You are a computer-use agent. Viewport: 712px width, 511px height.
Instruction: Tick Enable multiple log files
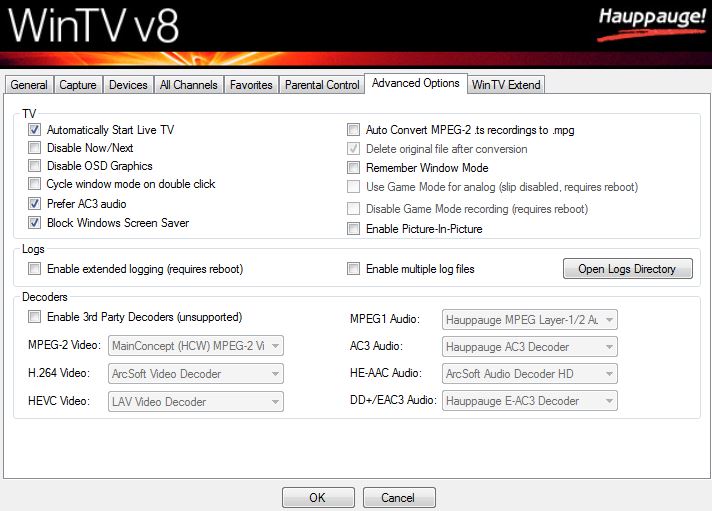click(x=353, y=269)
